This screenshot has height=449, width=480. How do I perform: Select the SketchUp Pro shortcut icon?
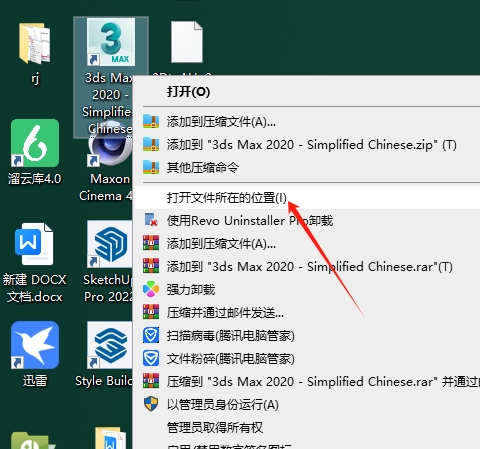pos(110,244)
